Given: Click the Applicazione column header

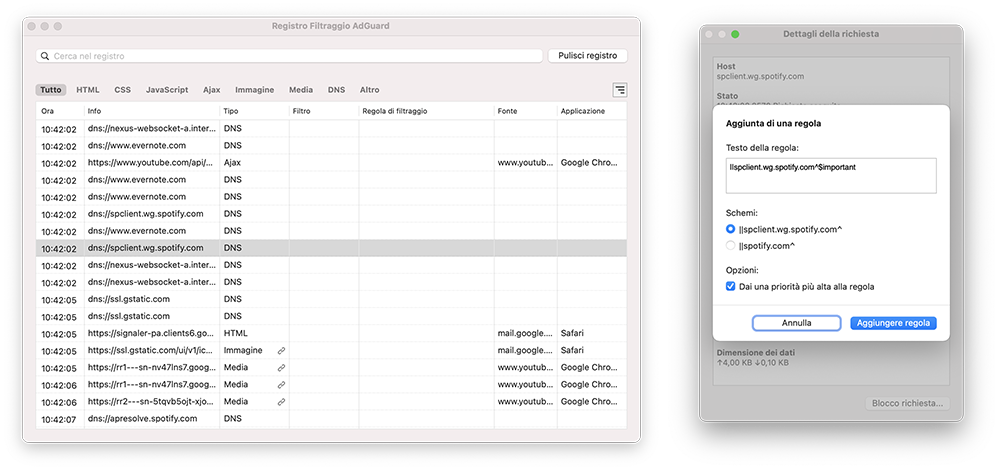Looking at the screenshot, I should 592,111.
